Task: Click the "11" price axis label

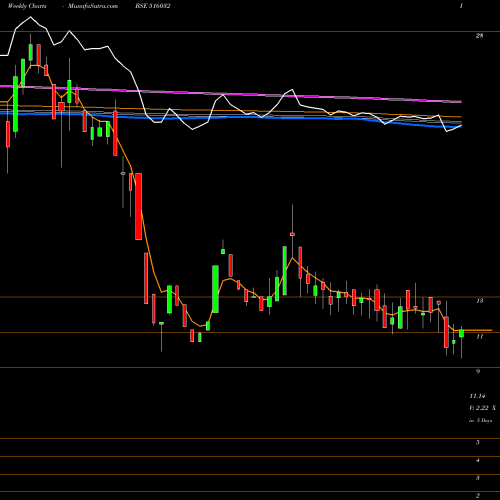Action: tap(479, 337)
